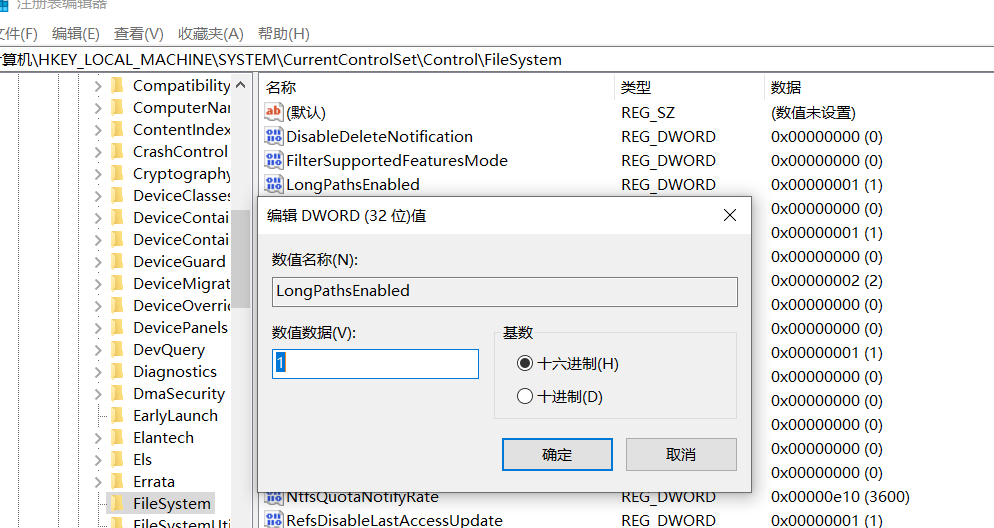Expand the DeviceGuard tree node
Screen dimensions: 994x528
click(98, 261)
